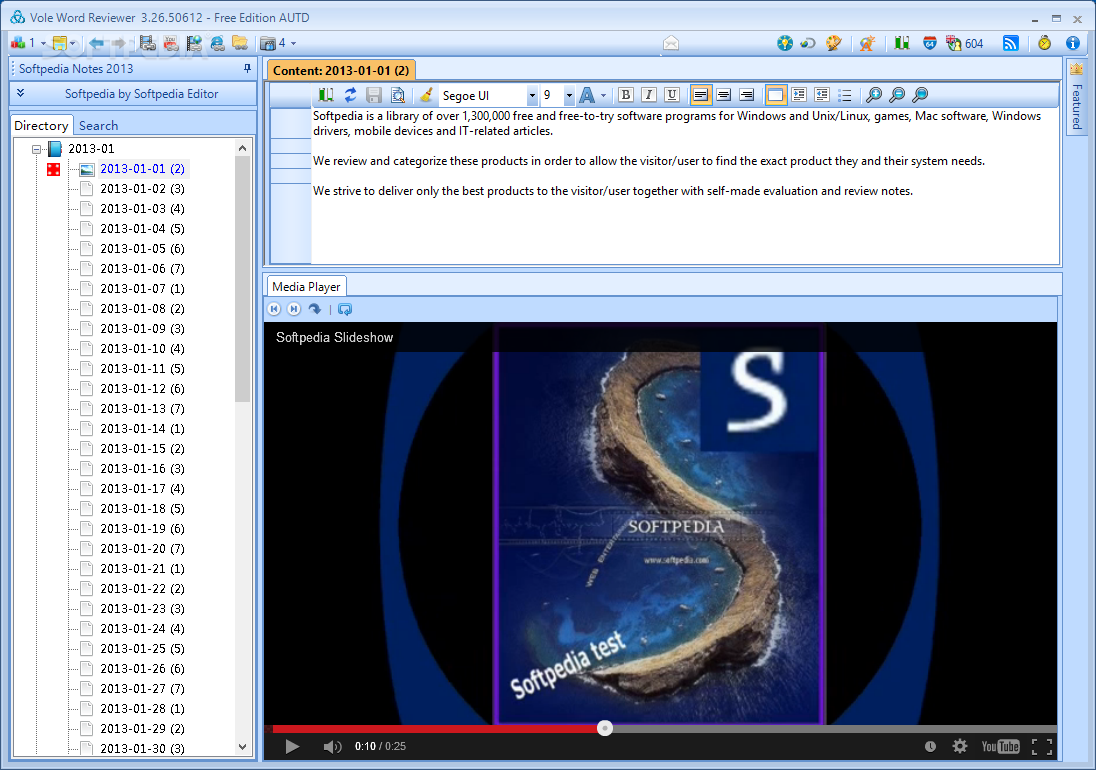The image size is (1096, 770).
Task: Click the gray forward arrow
Action: [119, 43]
